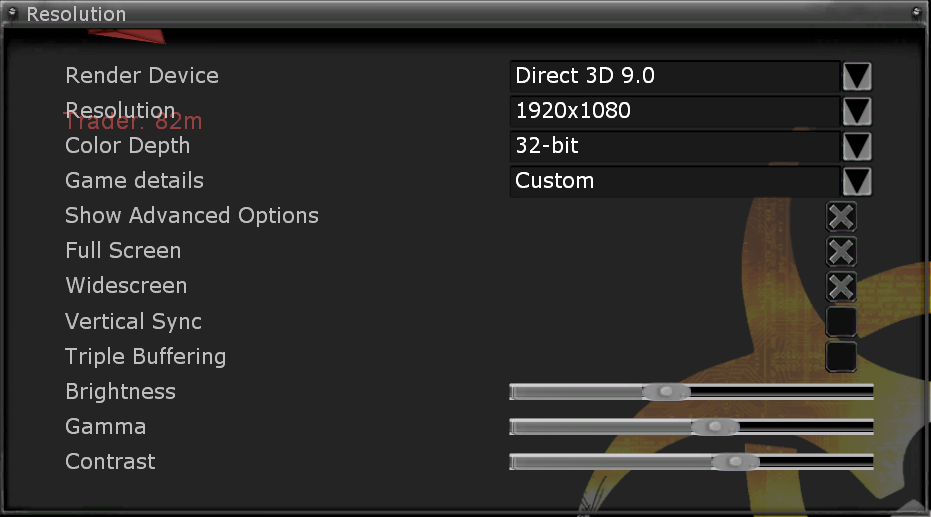The width and height of the screenshot is (931, 517).
Task: Disable Show Advanced Options checkbox
Action: tap(841, 216)
